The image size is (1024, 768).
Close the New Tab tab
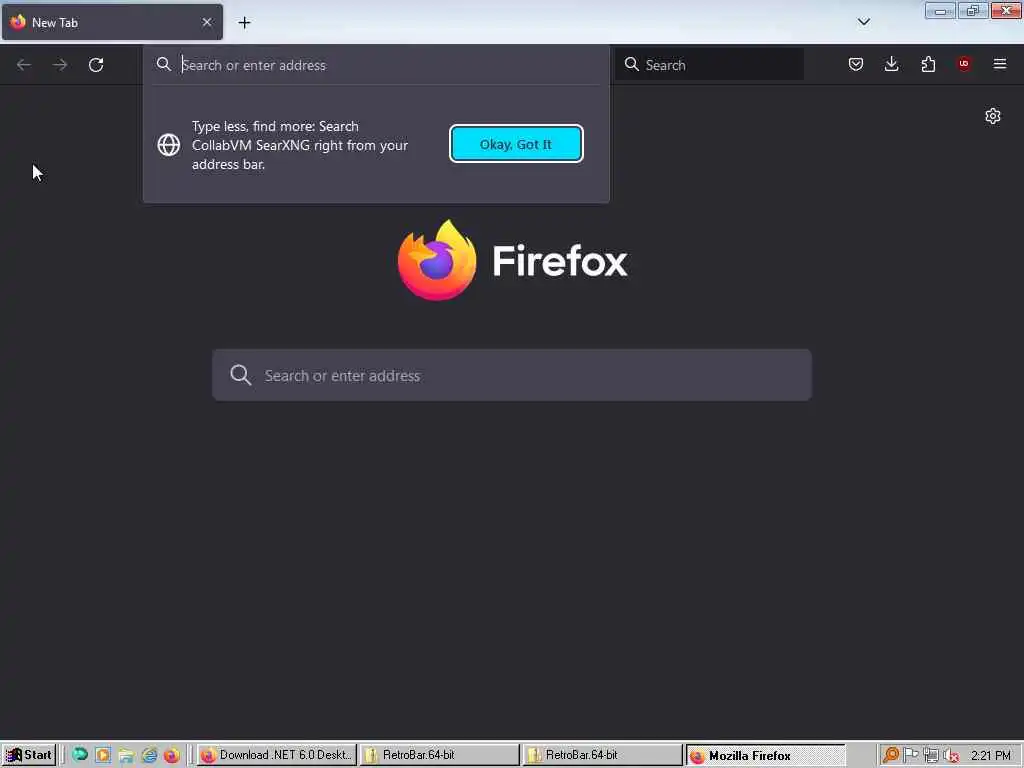[x=207, y=22]
